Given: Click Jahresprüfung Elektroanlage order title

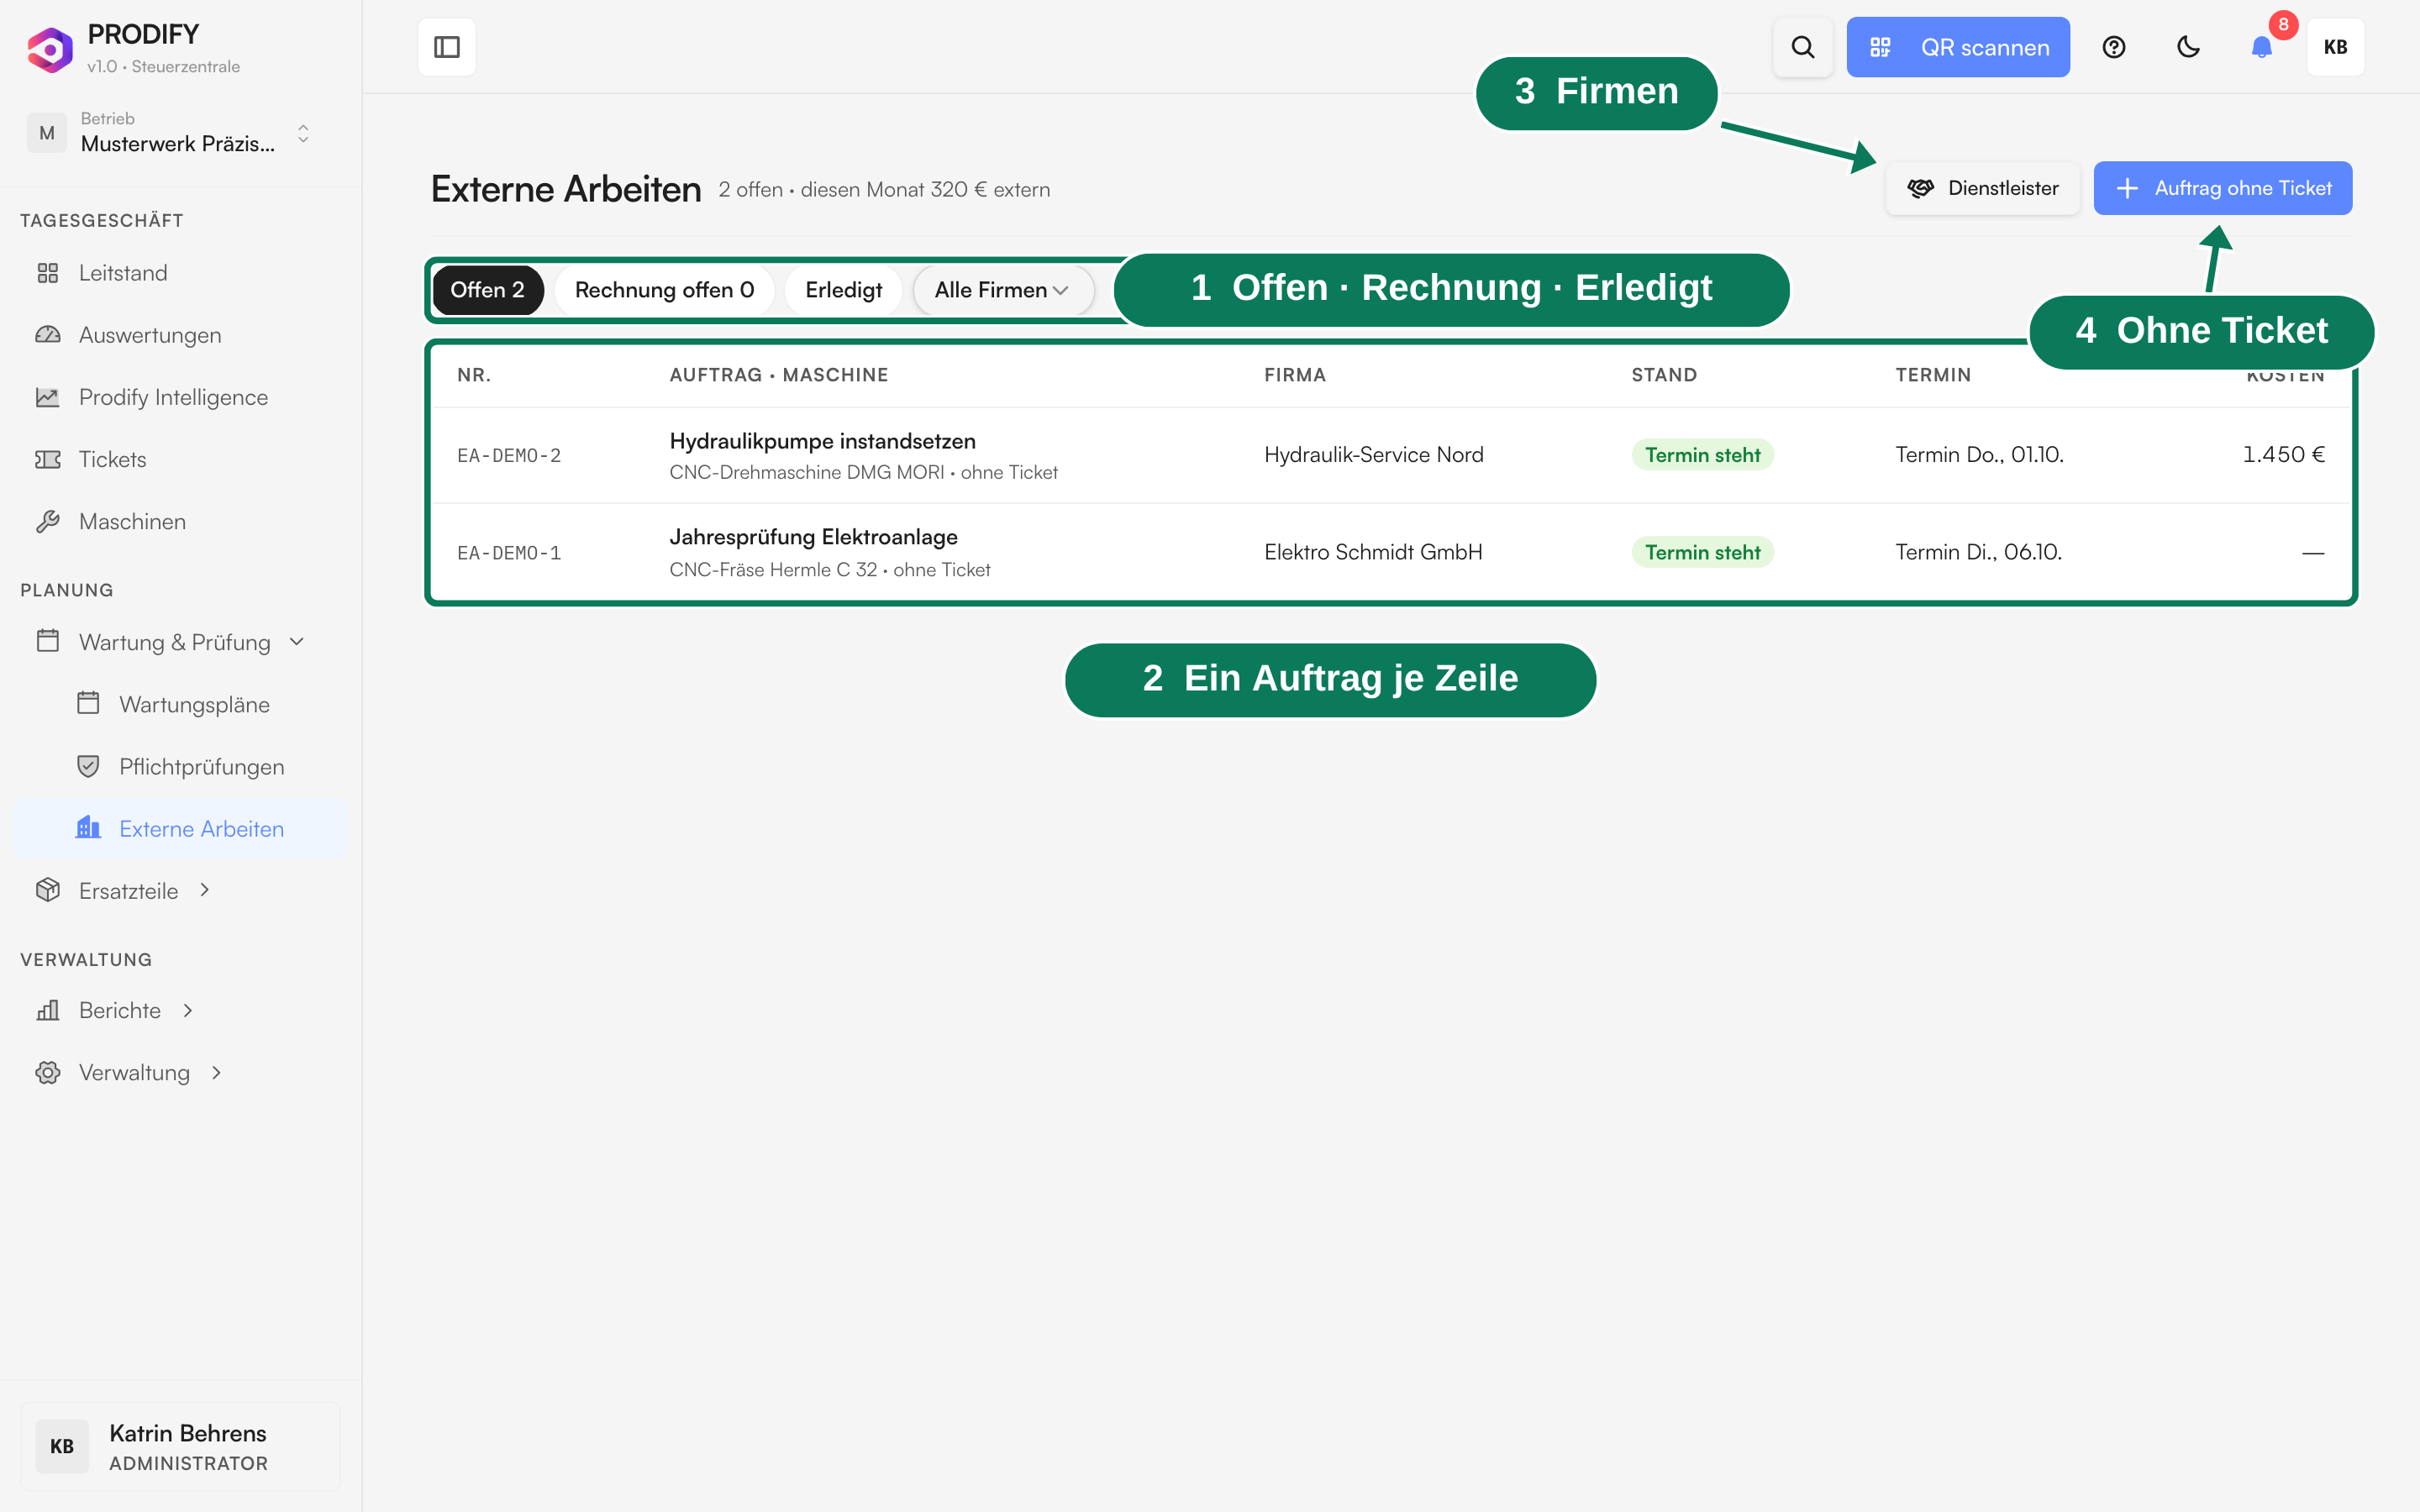Looking at the screenshot, I should pyautogui.click(x=813, y=537).
